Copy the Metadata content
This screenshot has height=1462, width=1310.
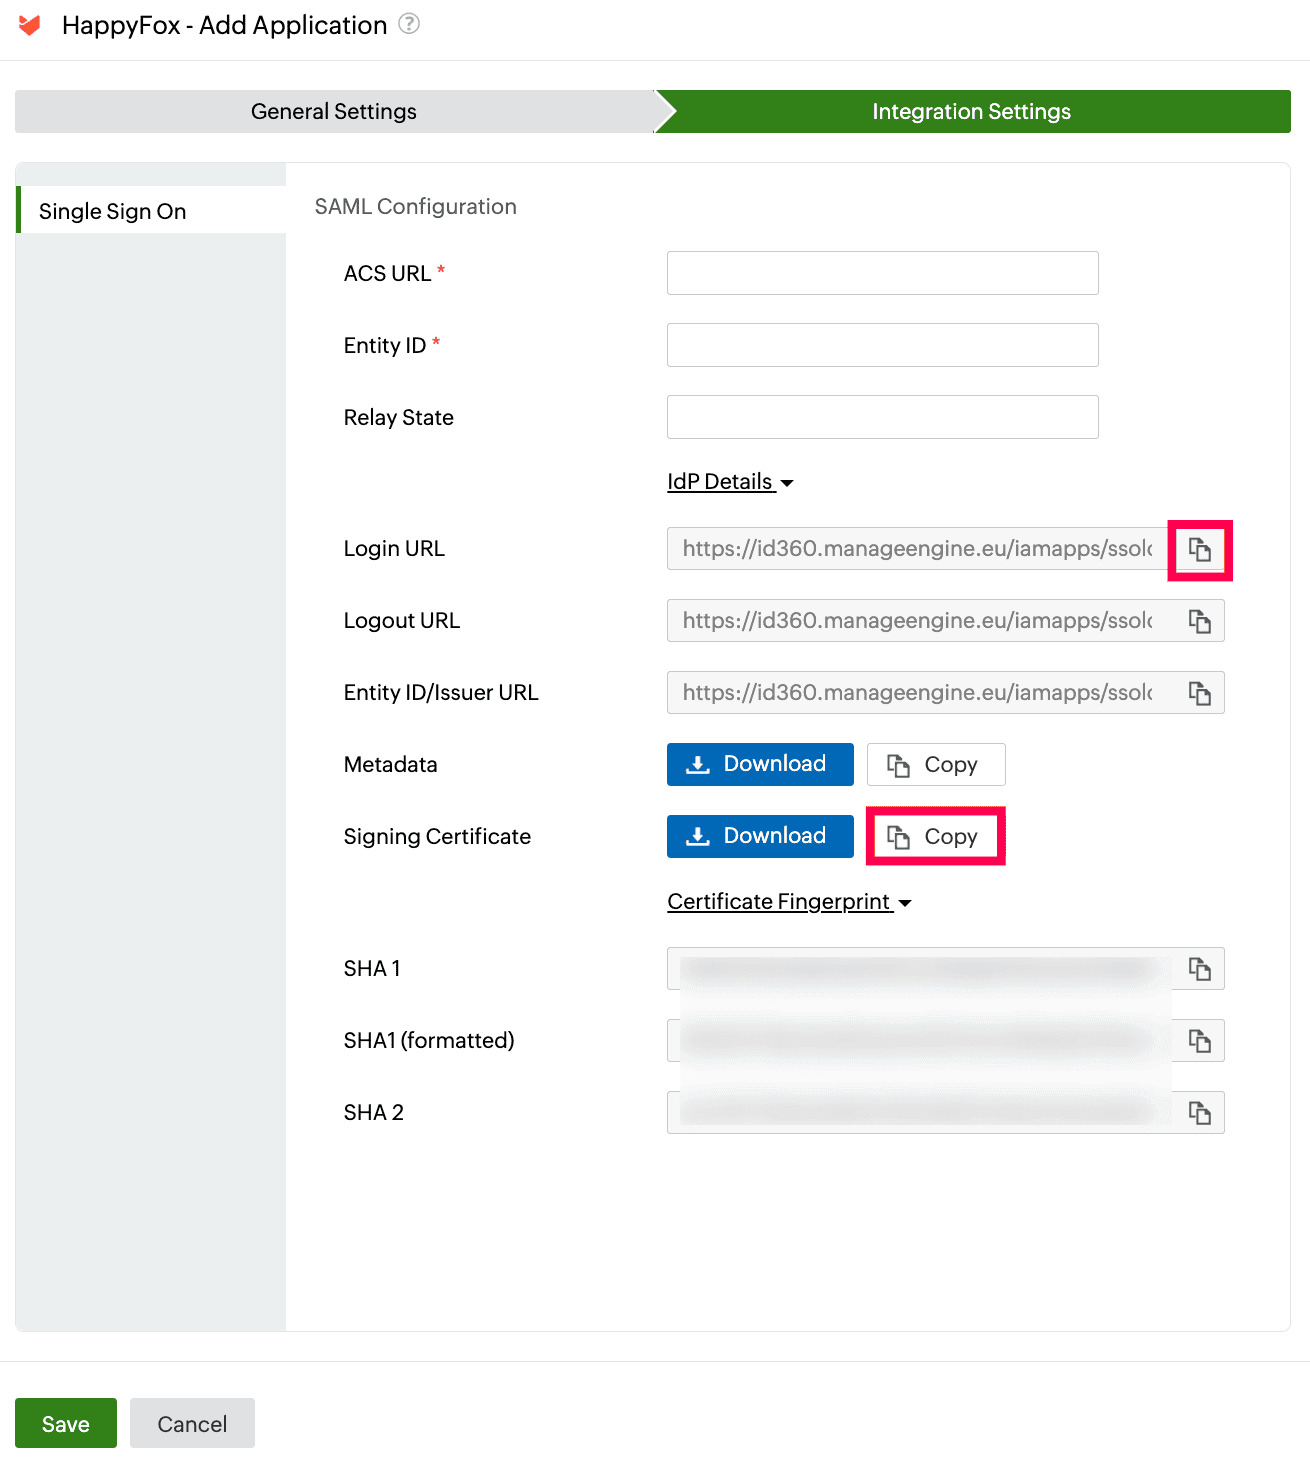[x=936, y=764]
